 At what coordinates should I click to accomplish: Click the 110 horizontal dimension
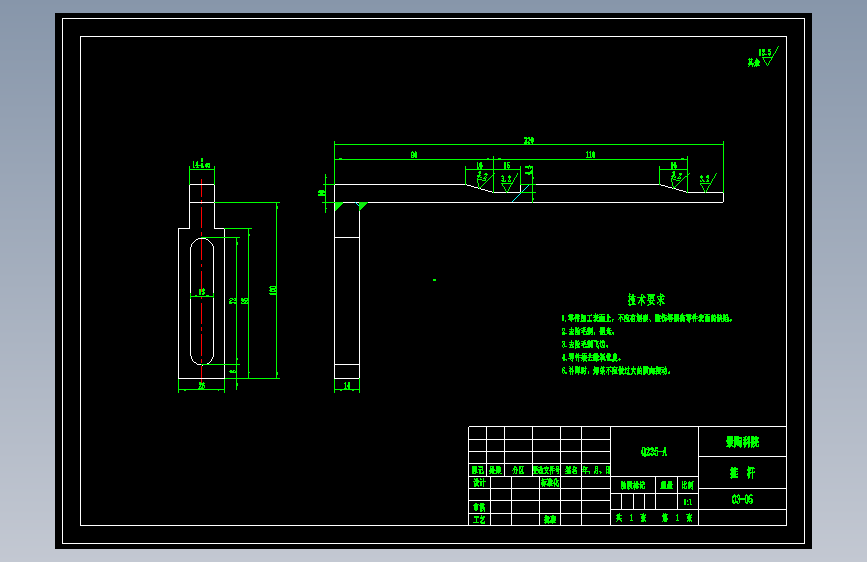coord(590,155)
